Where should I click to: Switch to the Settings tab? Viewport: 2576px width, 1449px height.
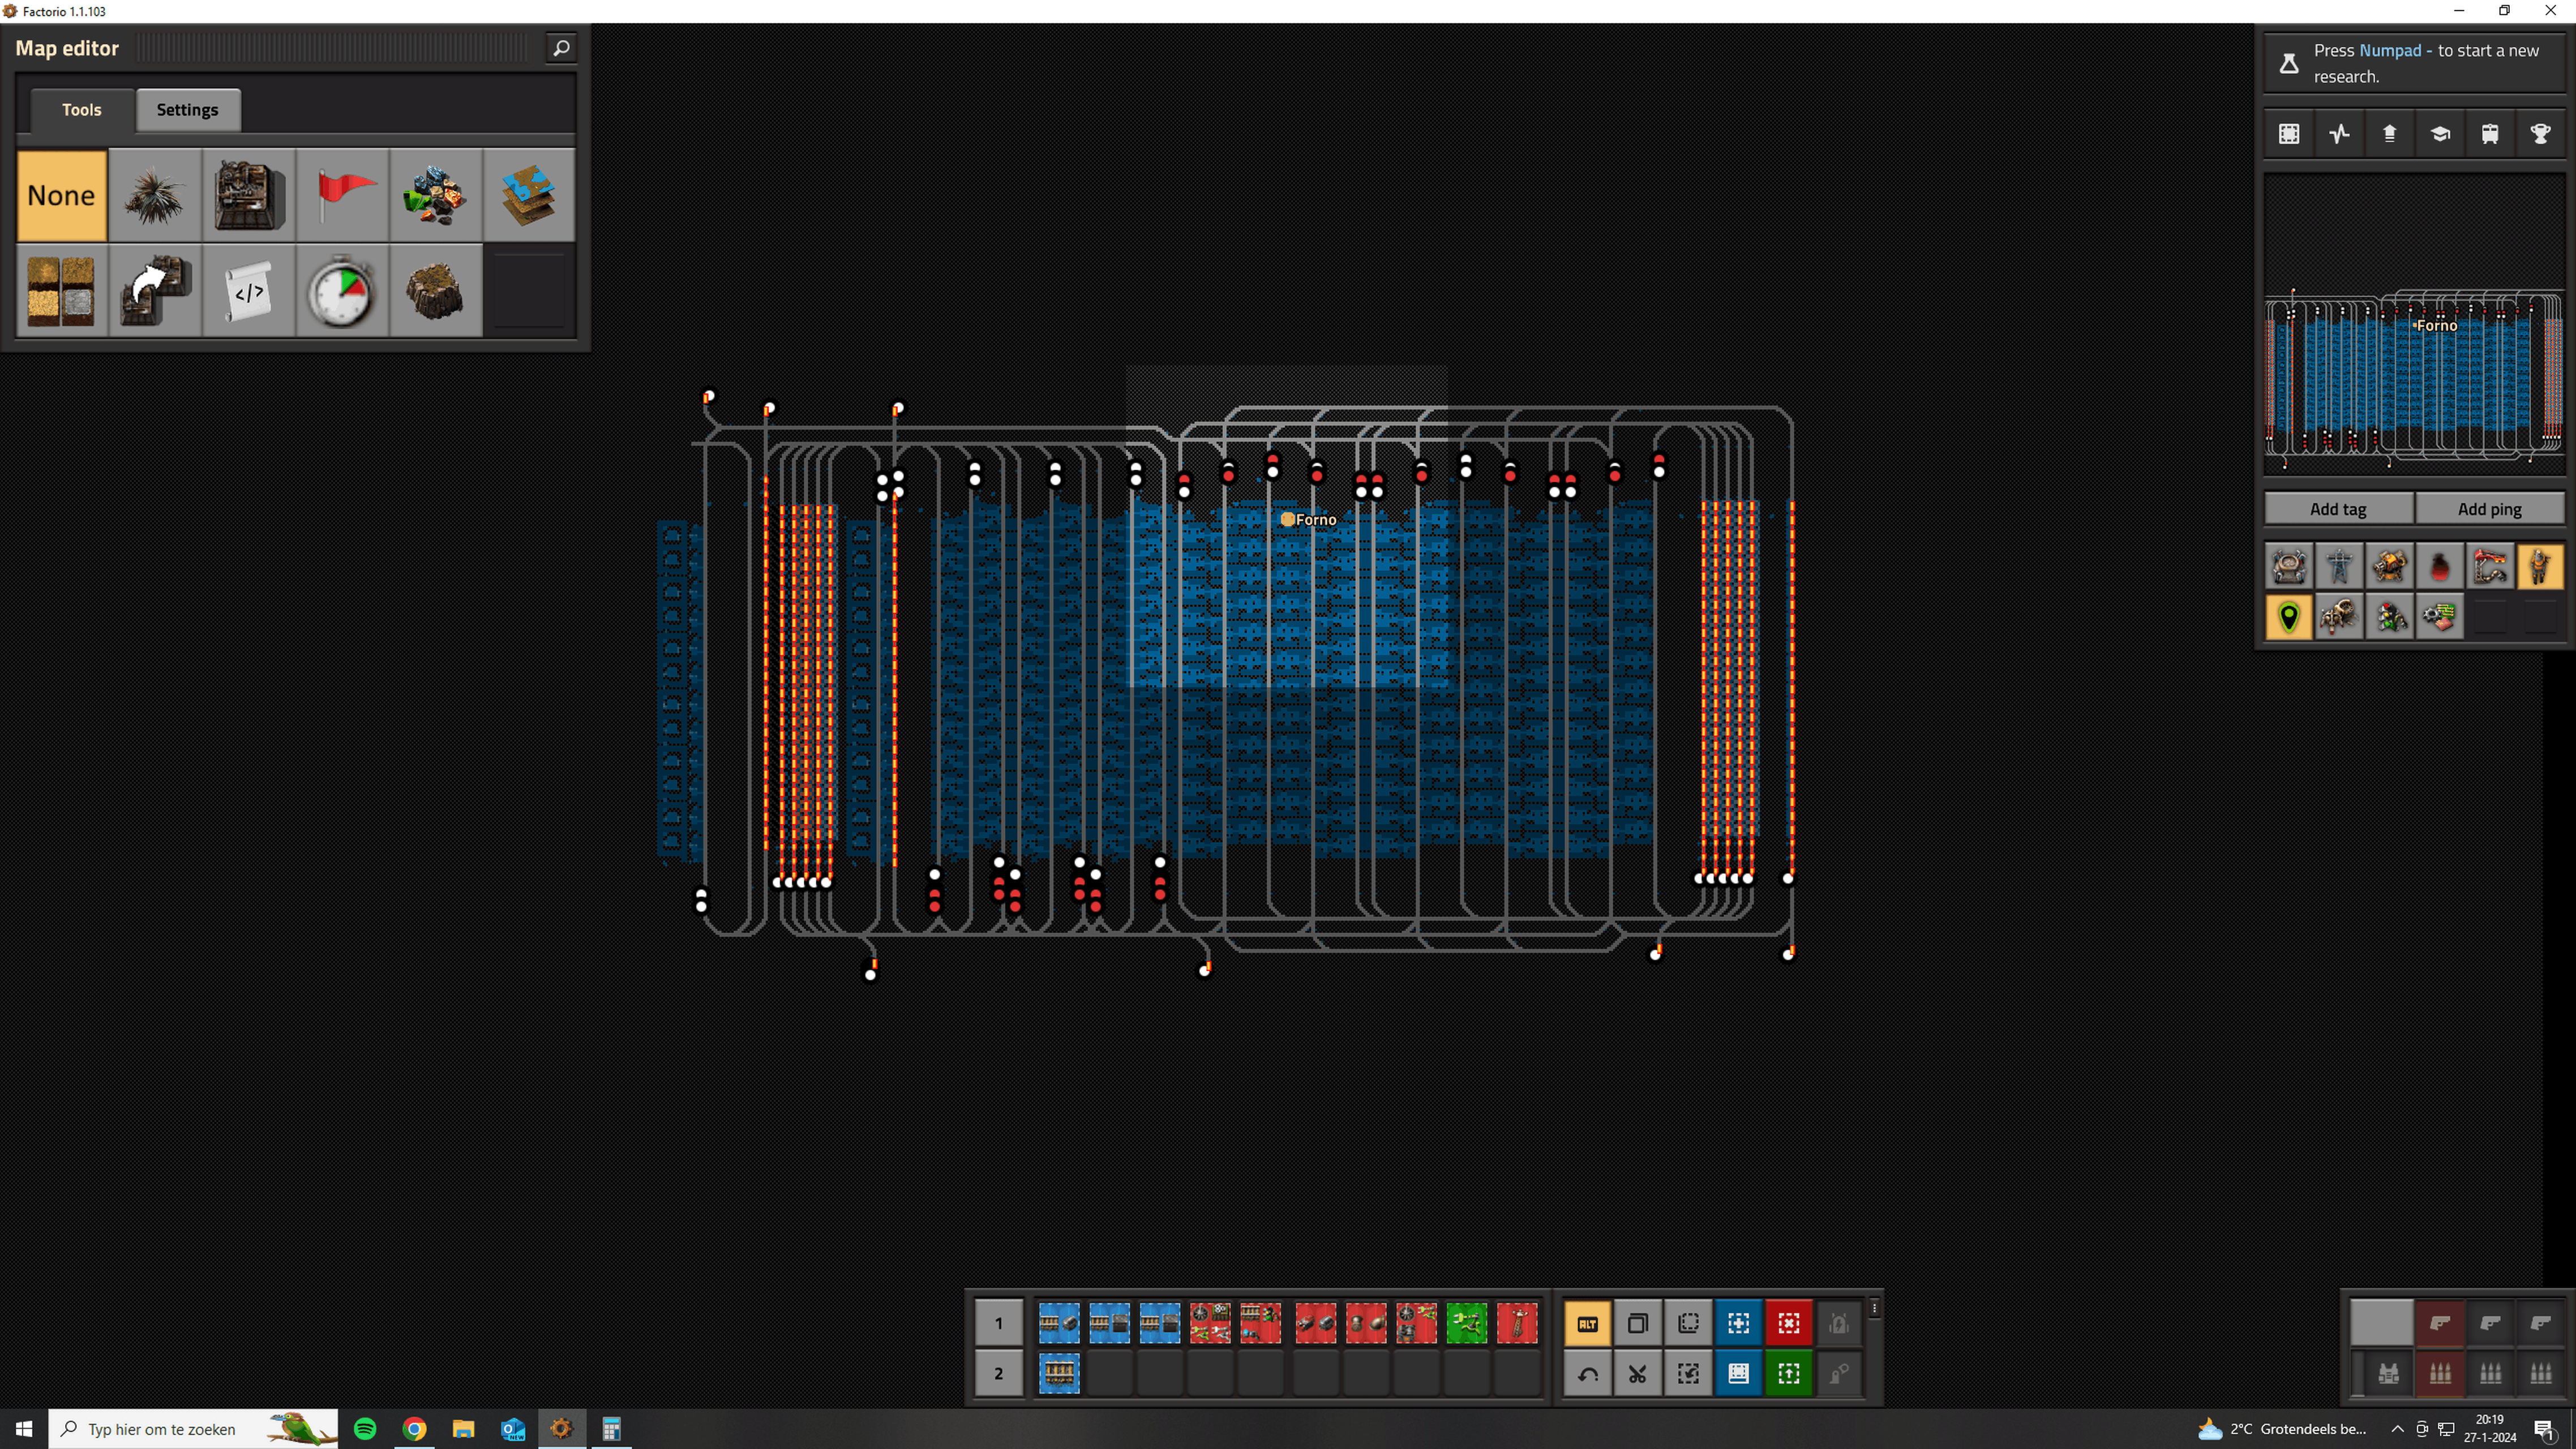187,110
